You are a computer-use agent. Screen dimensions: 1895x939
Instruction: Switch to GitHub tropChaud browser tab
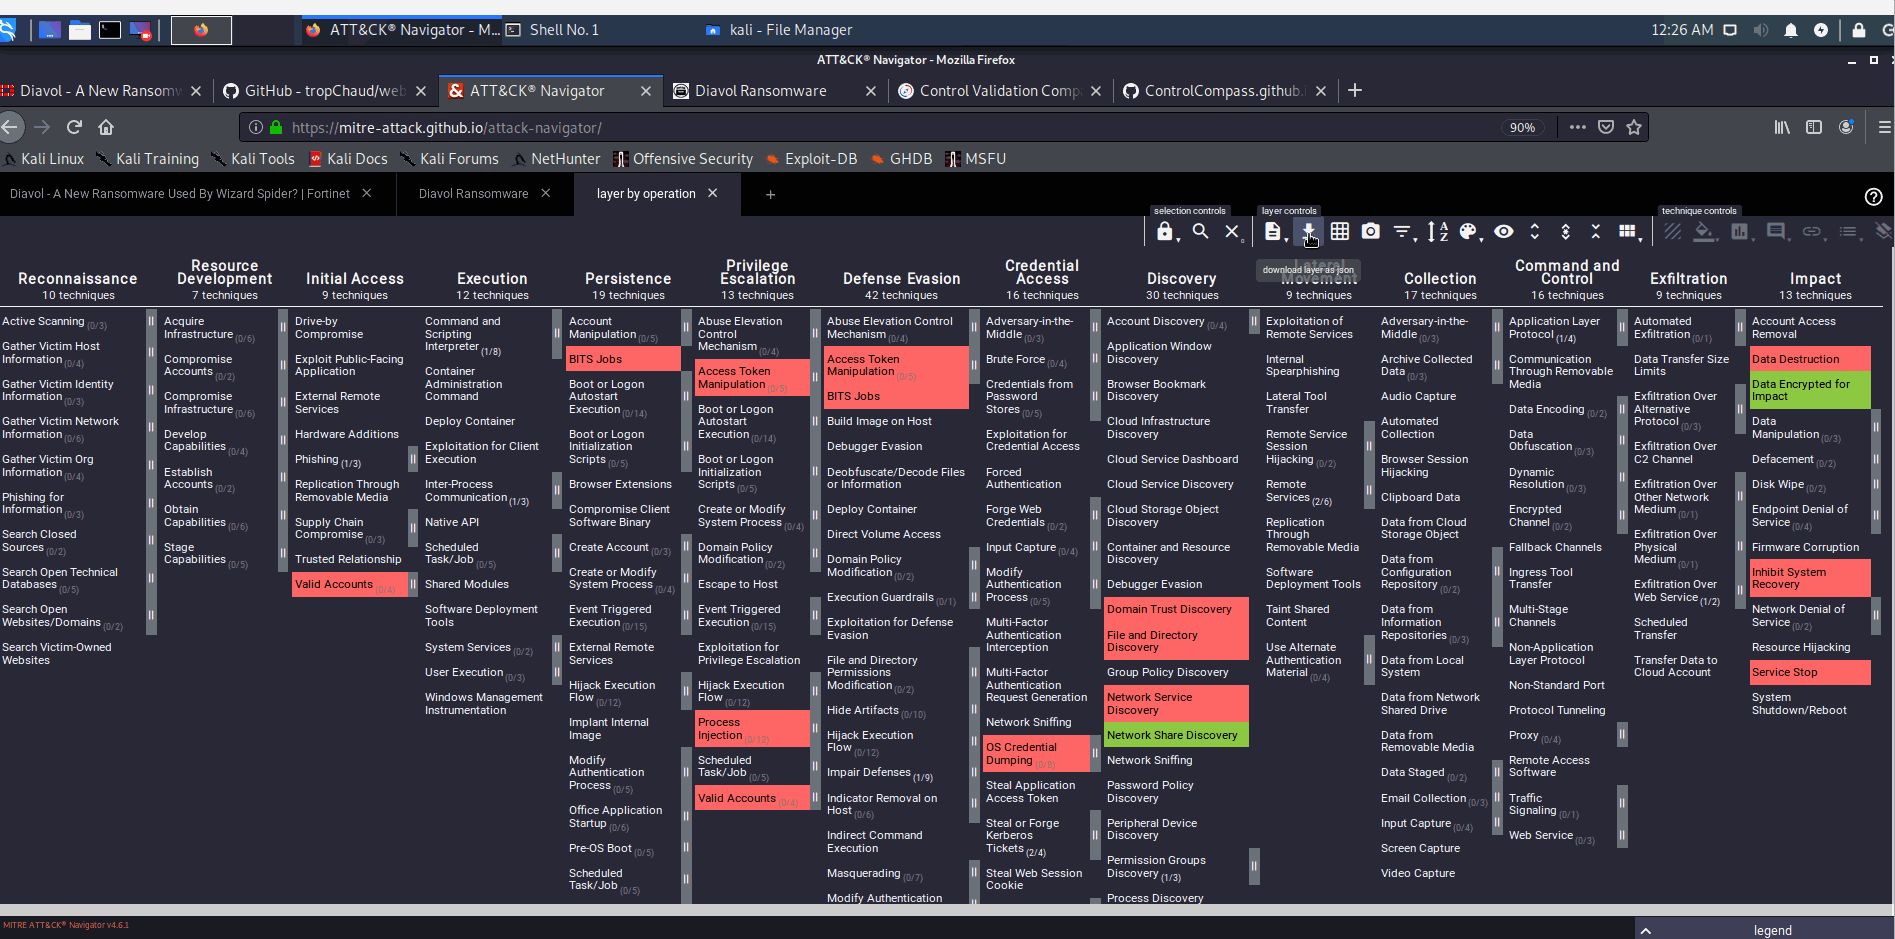(x=324, y=91)
